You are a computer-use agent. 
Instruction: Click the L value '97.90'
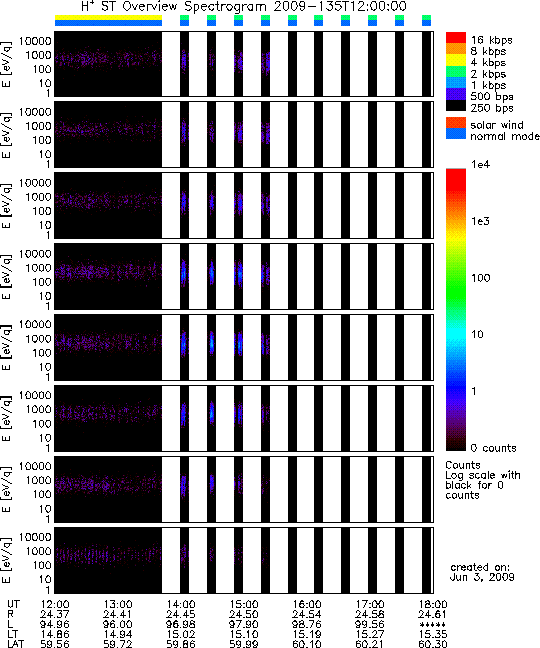pyautogui.click(x=244, y=624)
